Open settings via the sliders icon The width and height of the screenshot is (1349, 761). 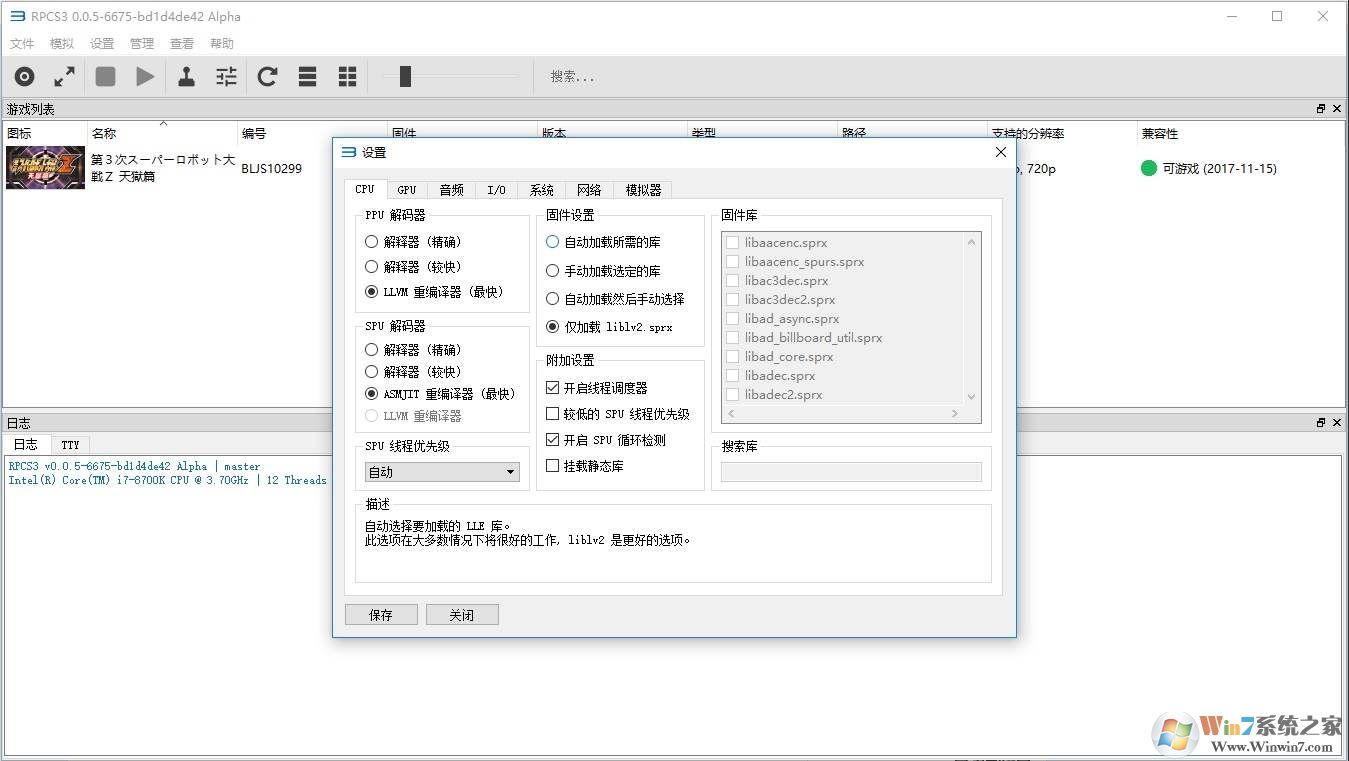pos(225,76)
